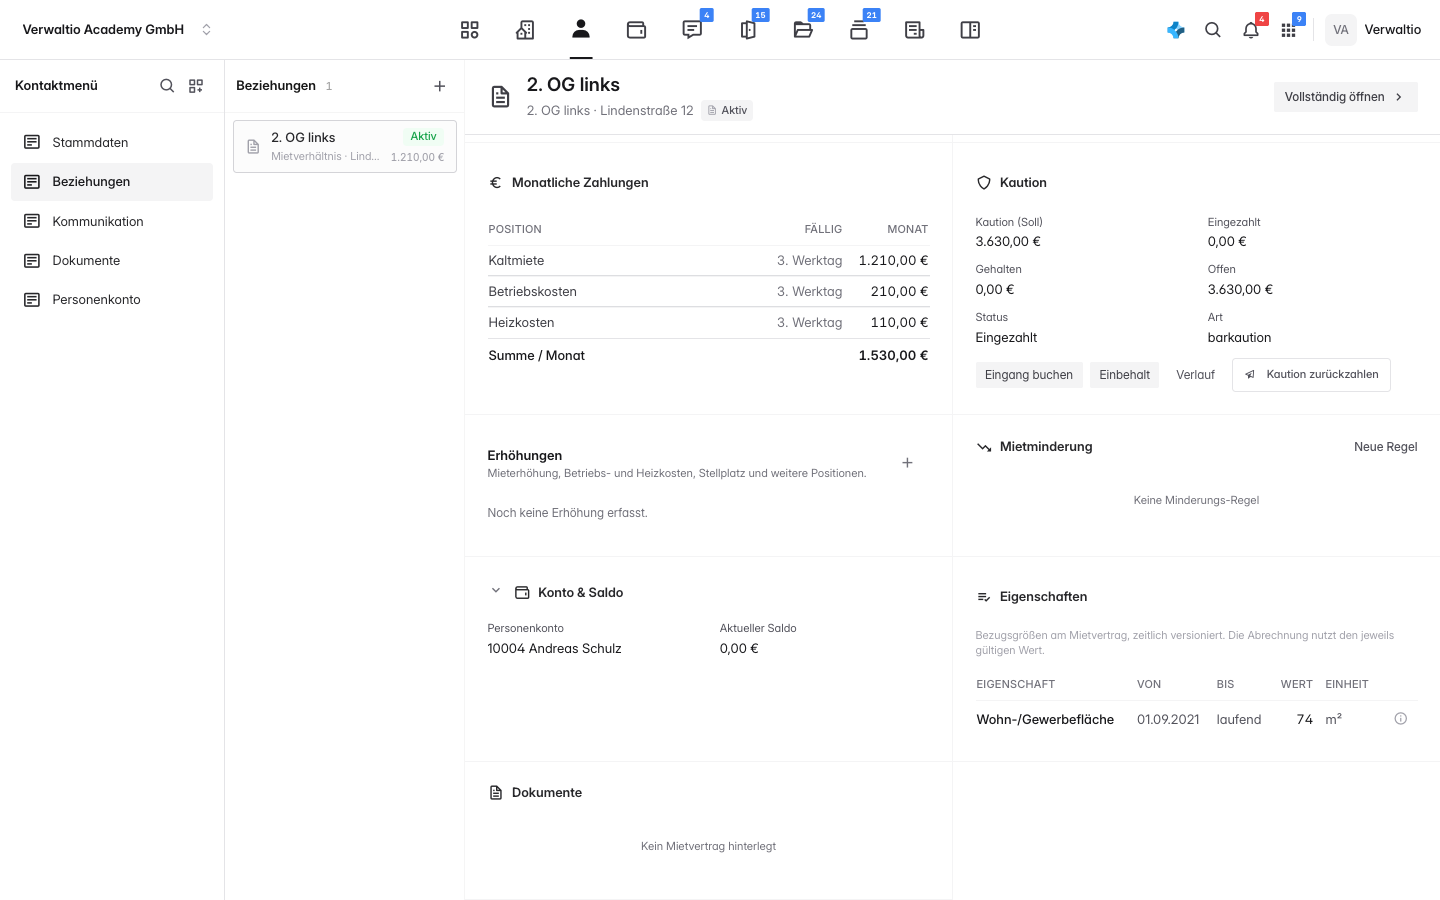
Task: Open notifications bell with badge 4
Action: click(1251, 30)
